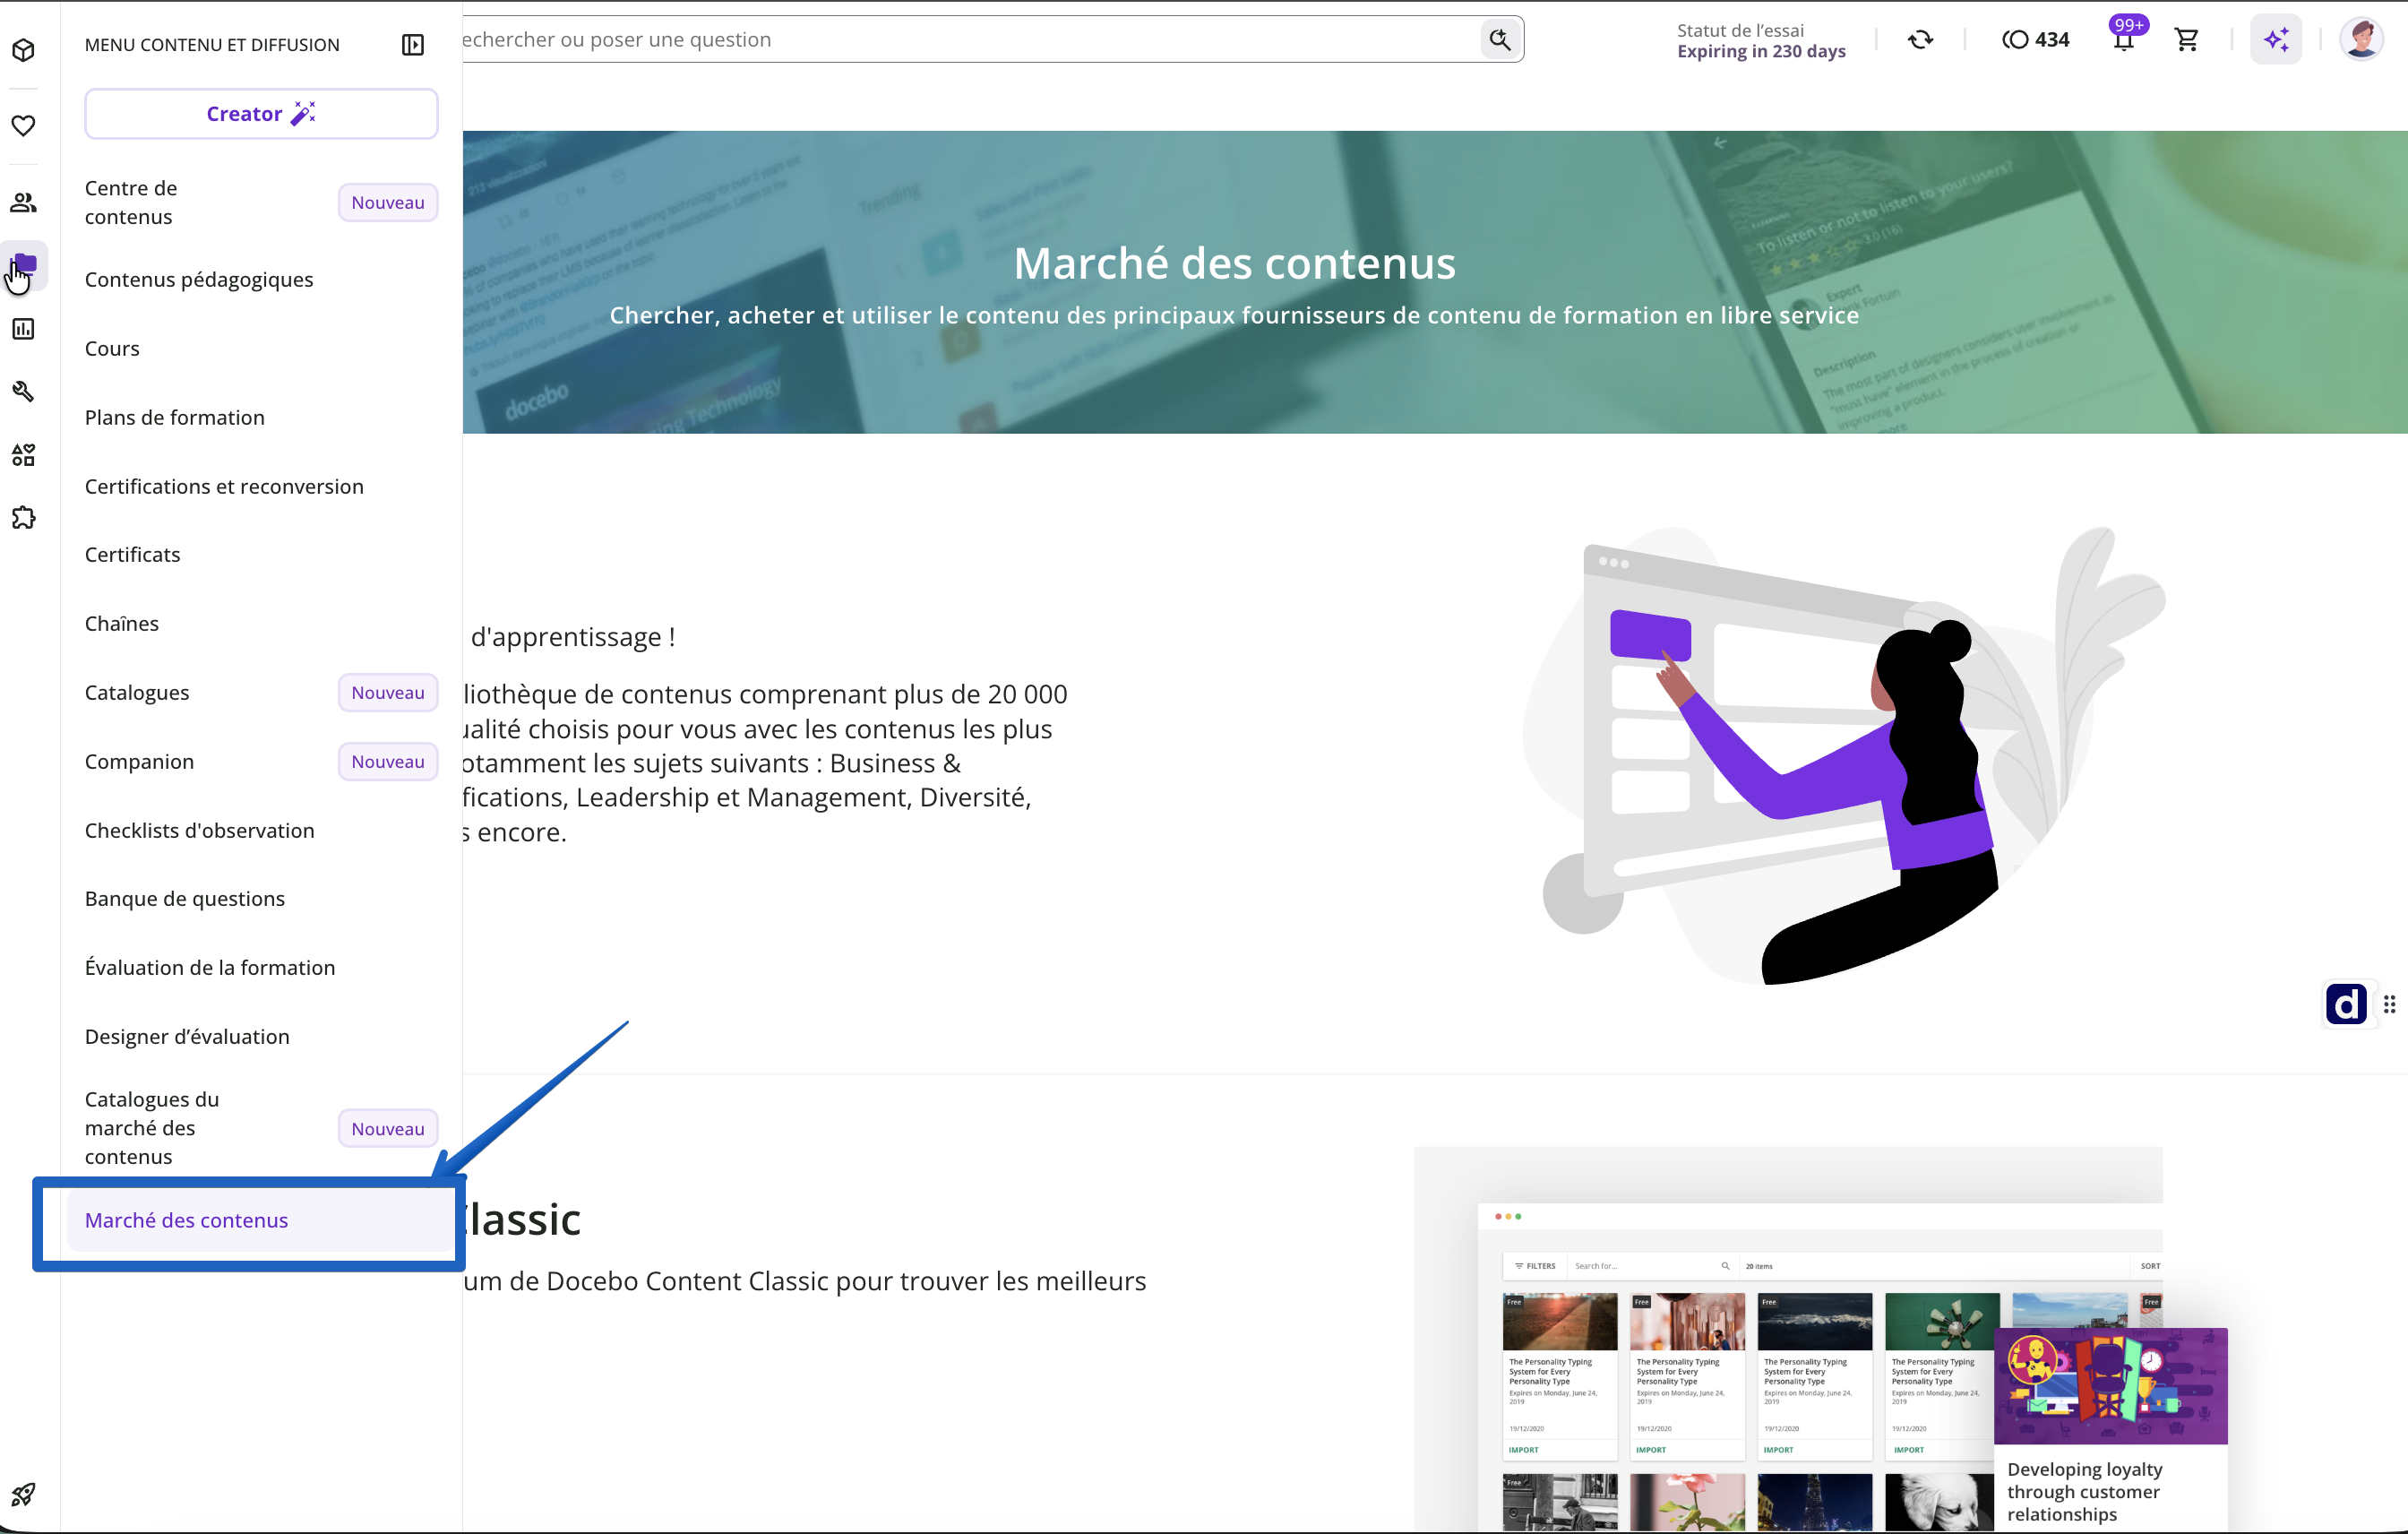
Task: Select Marché des contenus menu item
Action: tap(261, 1220)
